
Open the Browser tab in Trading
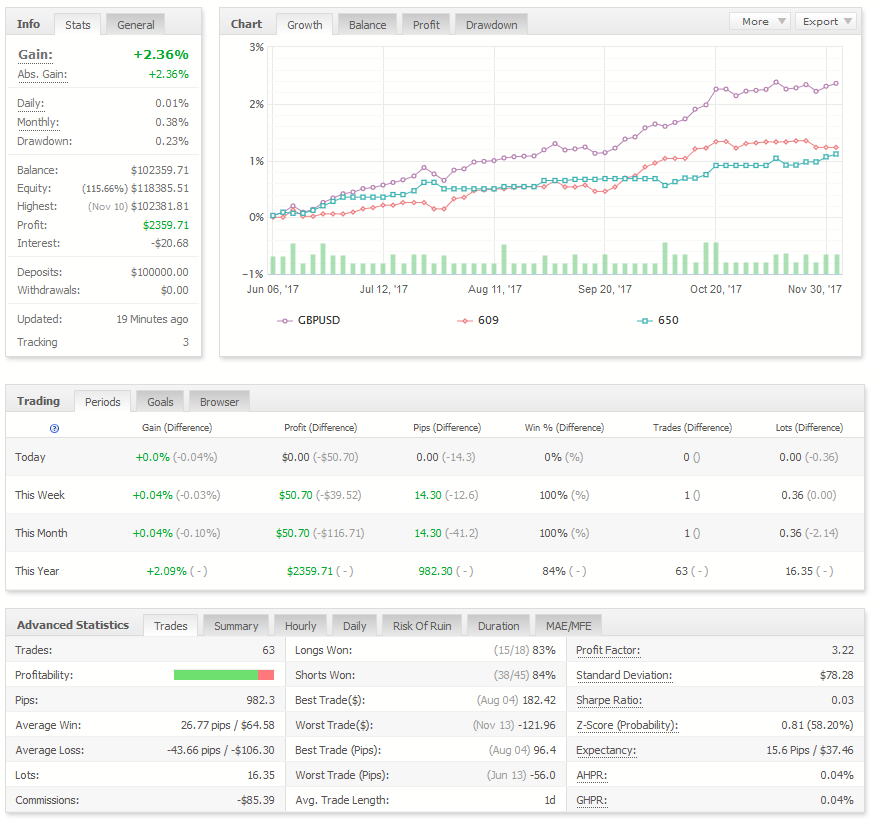(x=219, y=402)
